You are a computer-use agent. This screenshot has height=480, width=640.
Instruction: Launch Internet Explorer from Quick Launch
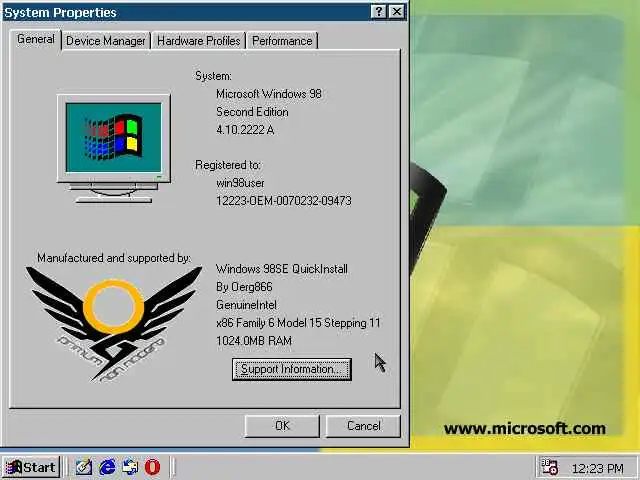tap(107, 467)
